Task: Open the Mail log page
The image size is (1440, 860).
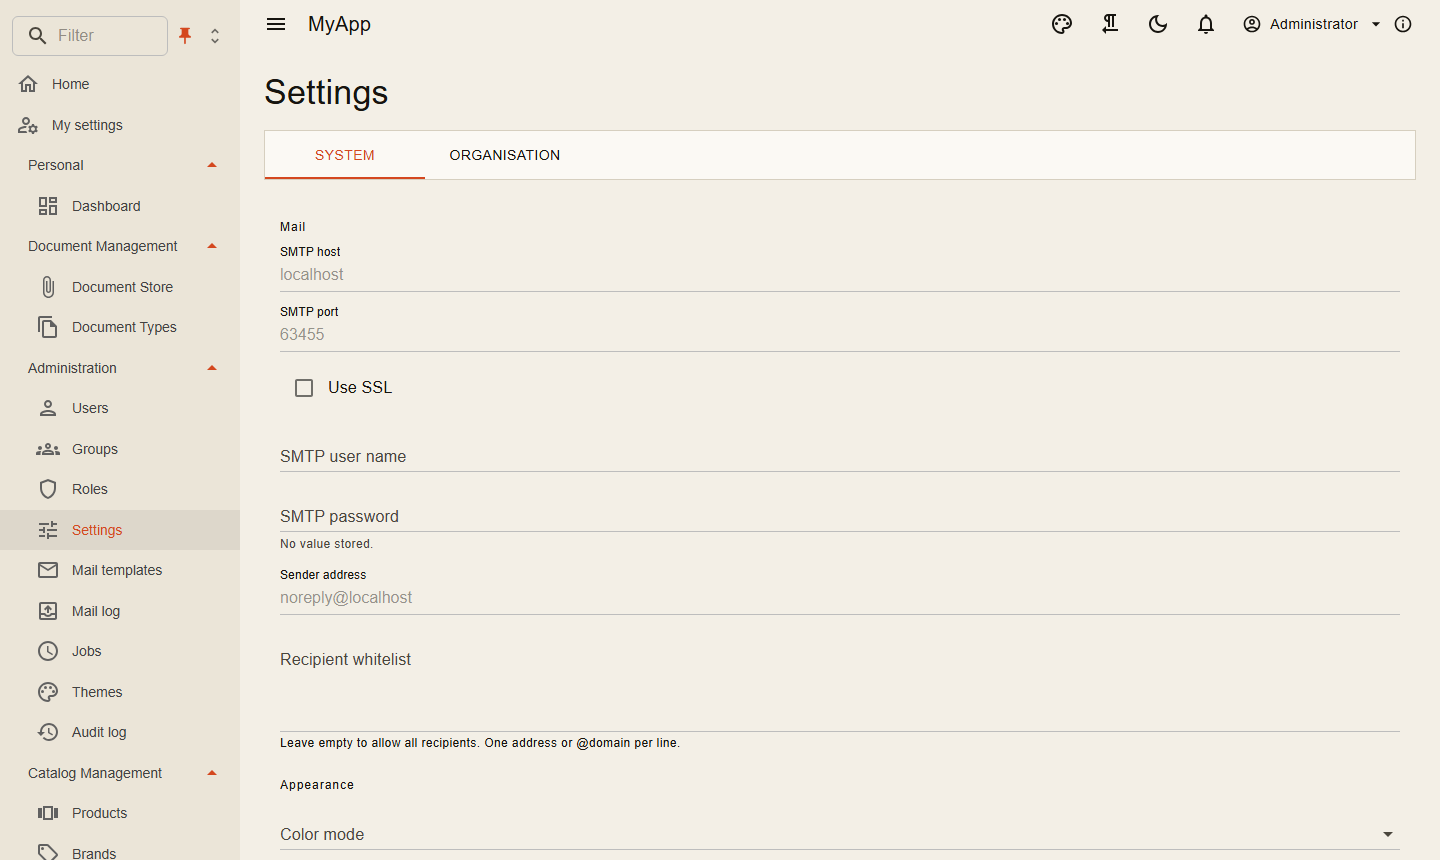Action: pyautogui.click(x=120, y=611)
